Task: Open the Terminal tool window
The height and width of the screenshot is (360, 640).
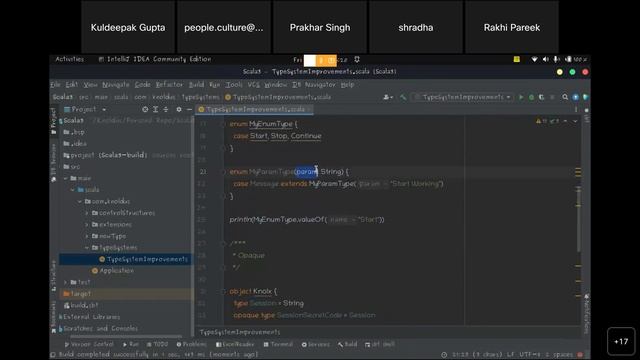Action: (x=278, y=344)
